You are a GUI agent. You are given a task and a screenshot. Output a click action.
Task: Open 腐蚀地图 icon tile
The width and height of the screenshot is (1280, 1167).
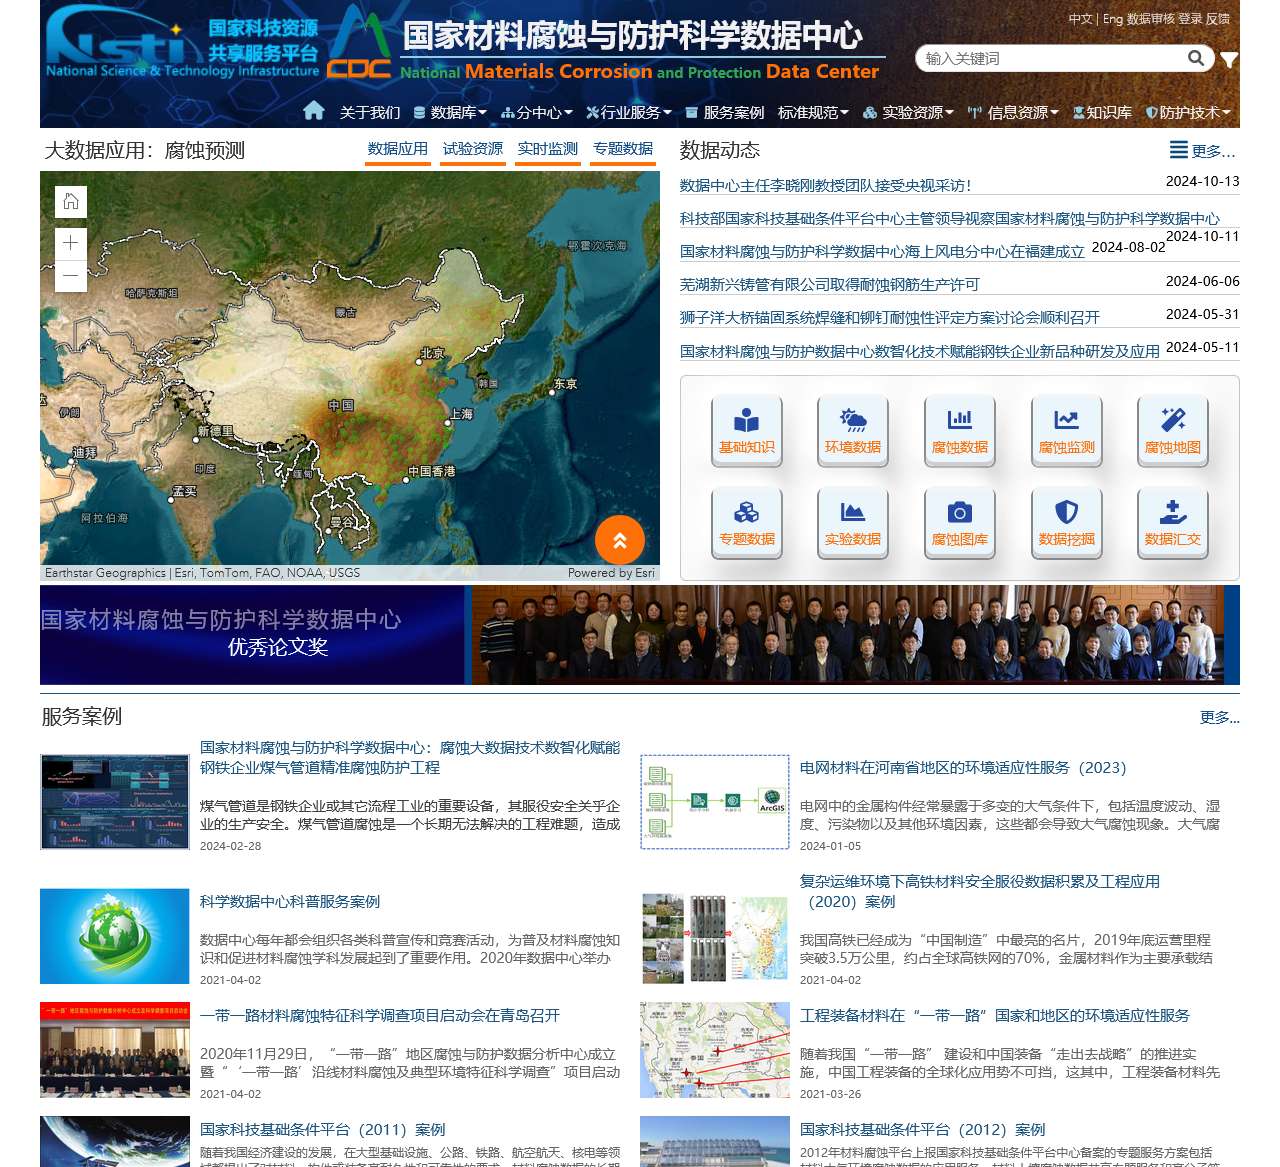point(1173,430)
